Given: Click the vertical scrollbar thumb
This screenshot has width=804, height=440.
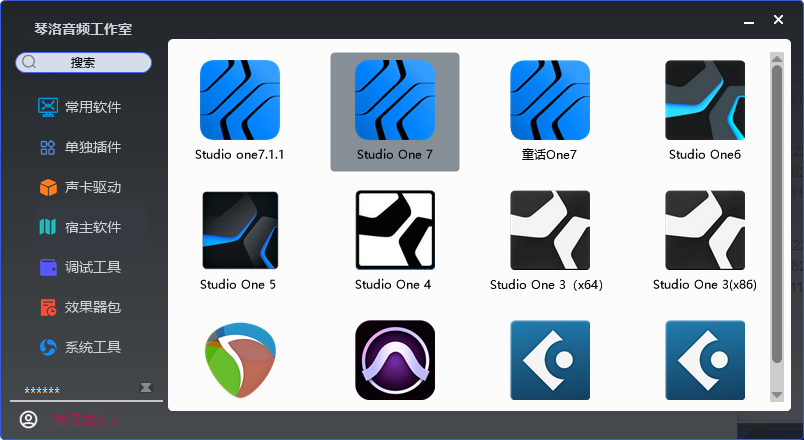Looking at the screenshot, I should (777, 214).
